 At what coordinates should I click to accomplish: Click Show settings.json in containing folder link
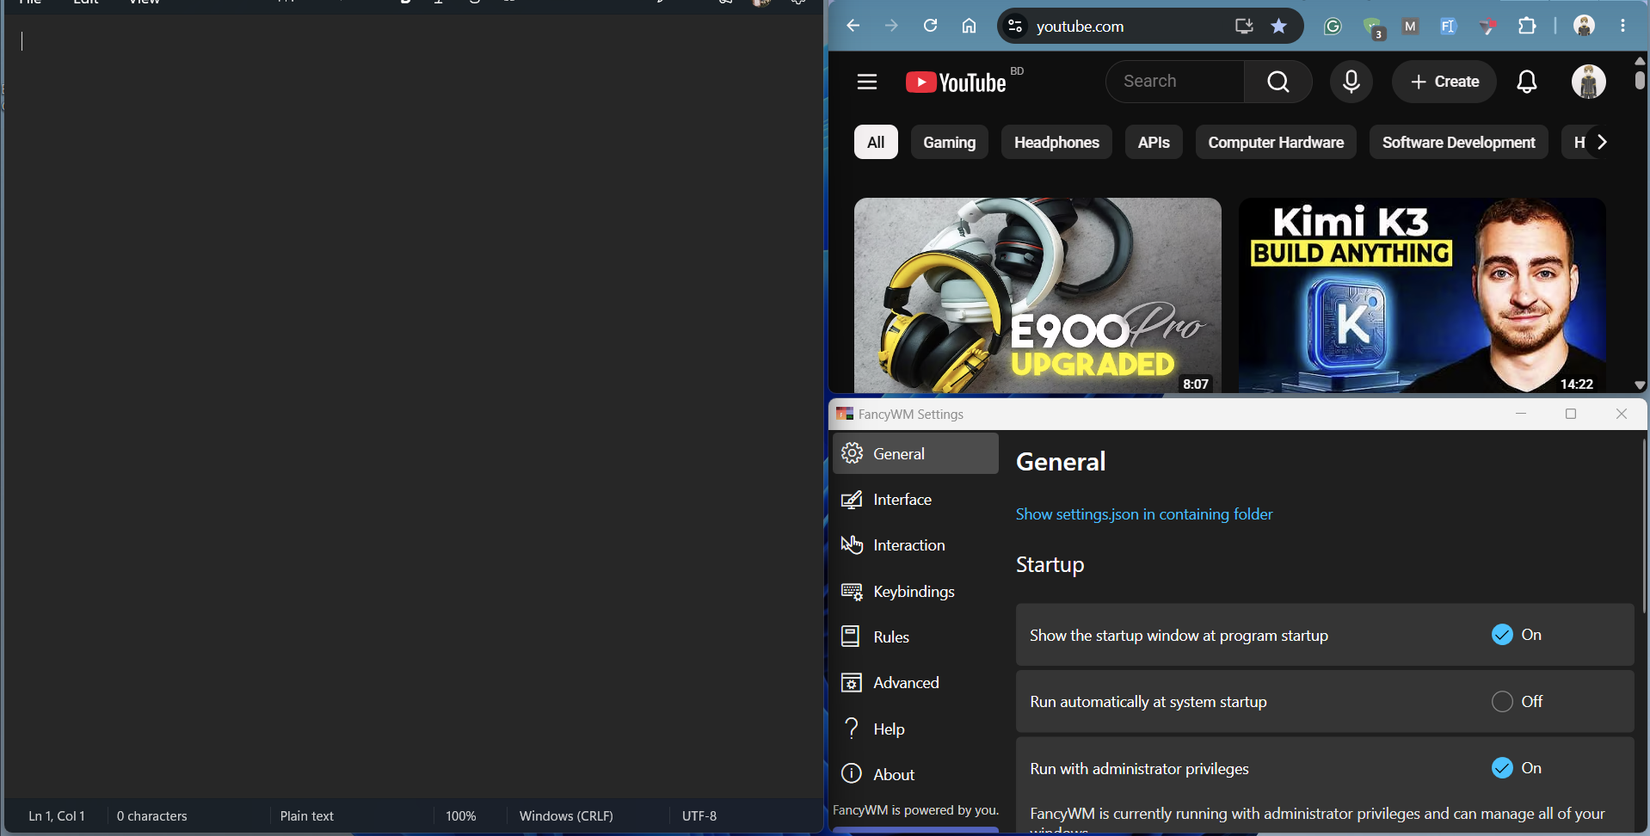coord(1144,515)
